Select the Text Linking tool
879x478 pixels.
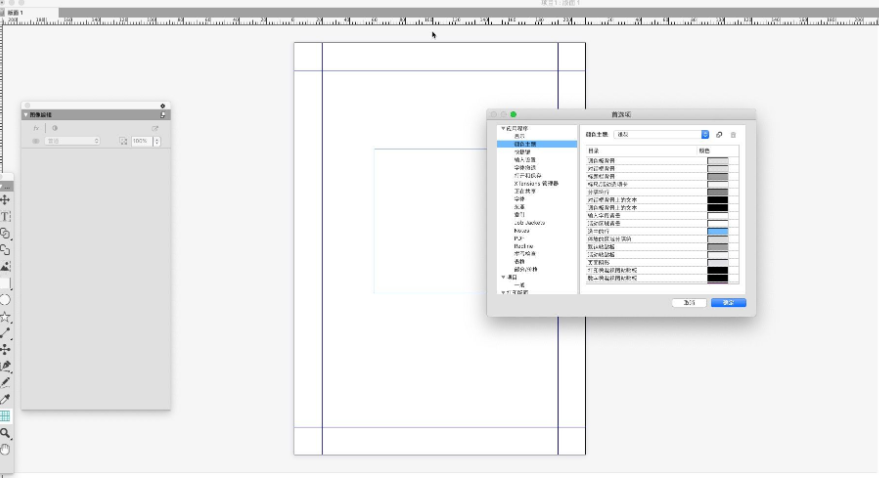[x=6, y=233]
